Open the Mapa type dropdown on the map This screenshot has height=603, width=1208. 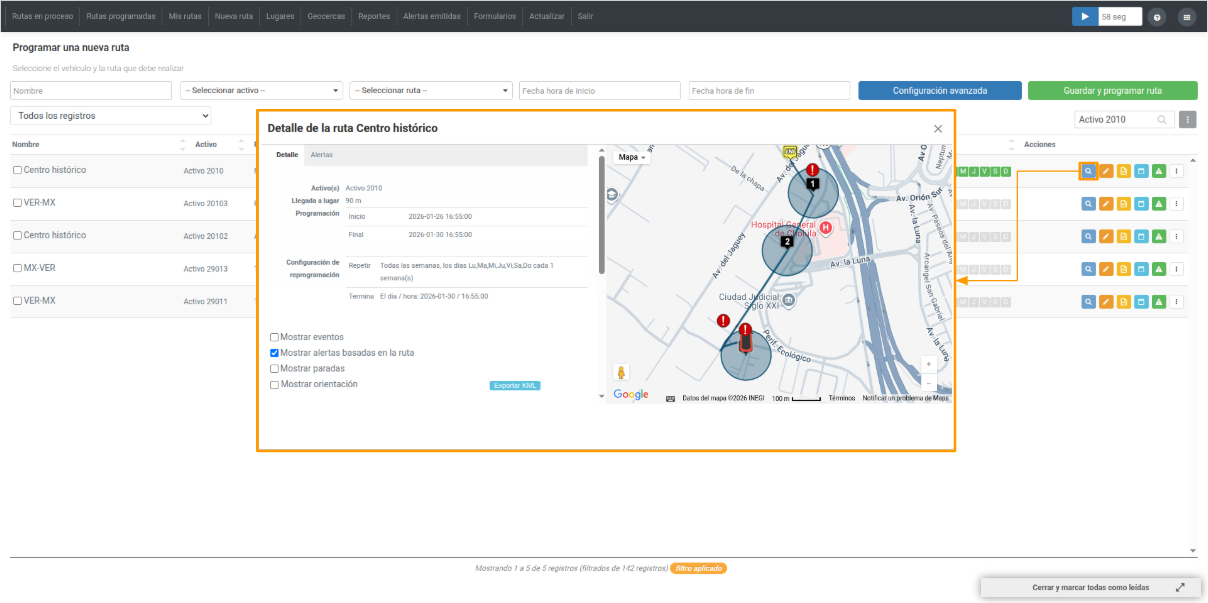(x=632, y=157)
